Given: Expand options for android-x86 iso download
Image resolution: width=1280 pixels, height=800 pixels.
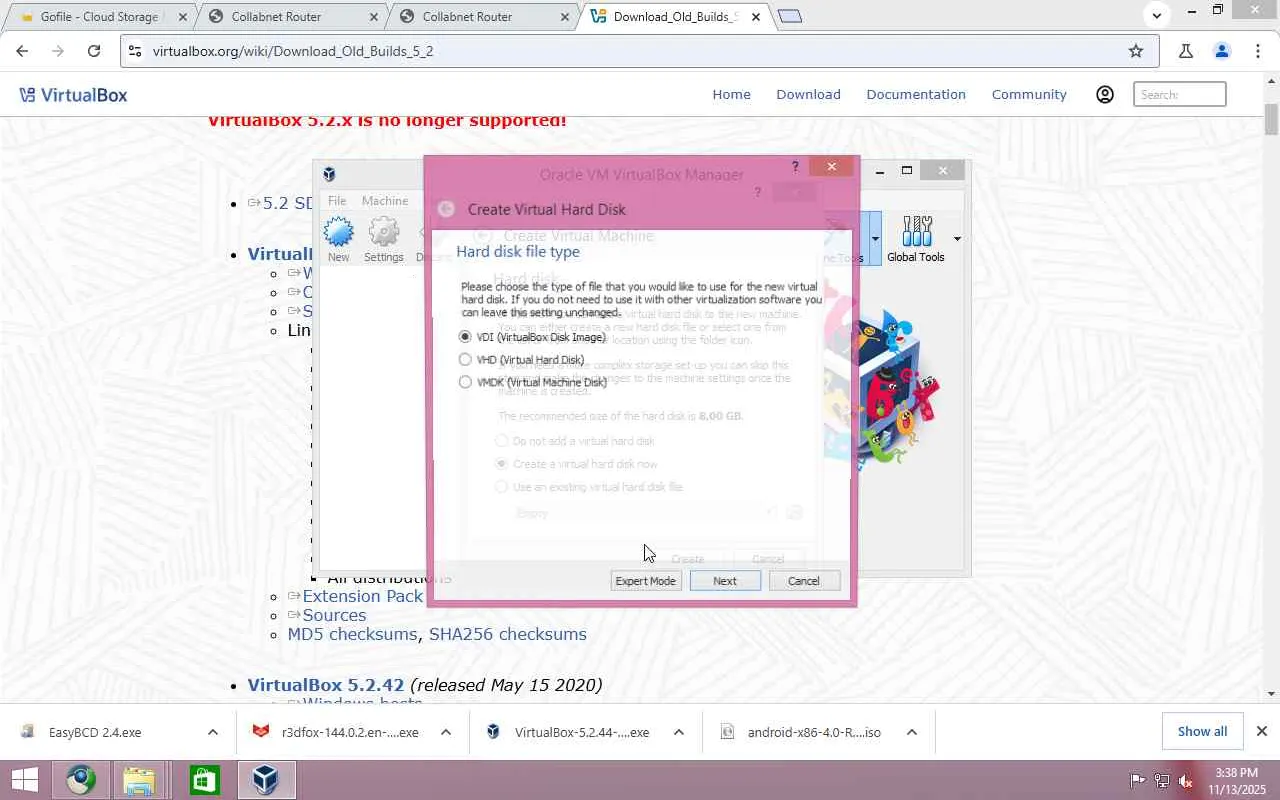Looking at the screenshot, I should (912, 732).
